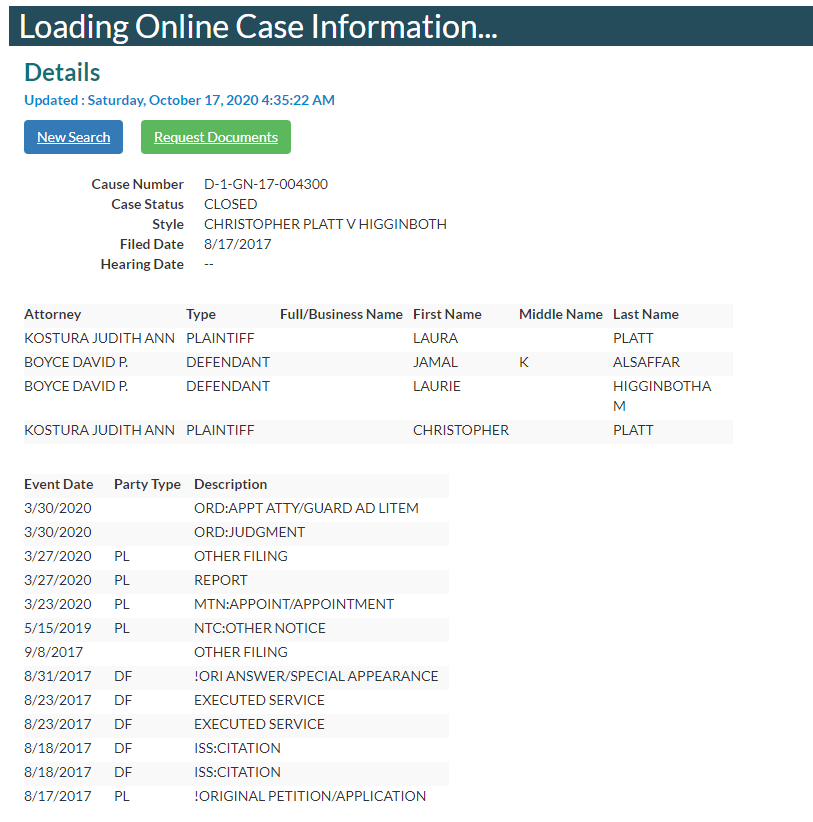Screen dimensions: 813x822
Task: Click DF party type in 8/31/2017 row
Action: point(123,676)
